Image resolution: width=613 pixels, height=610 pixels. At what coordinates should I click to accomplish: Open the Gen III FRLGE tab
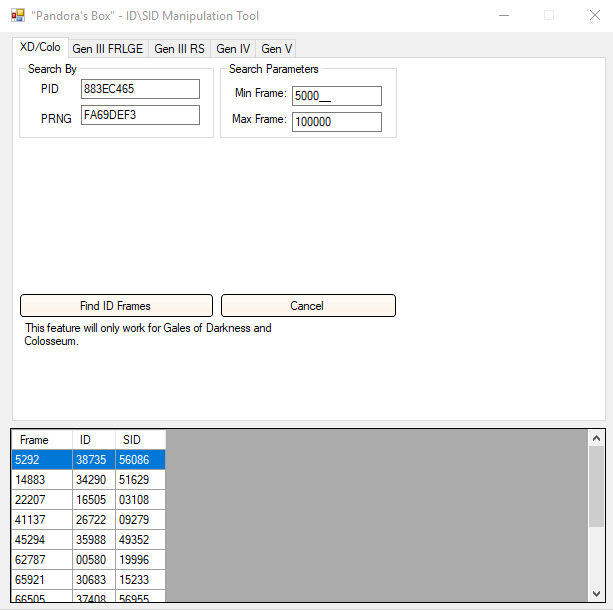(108, 49)
